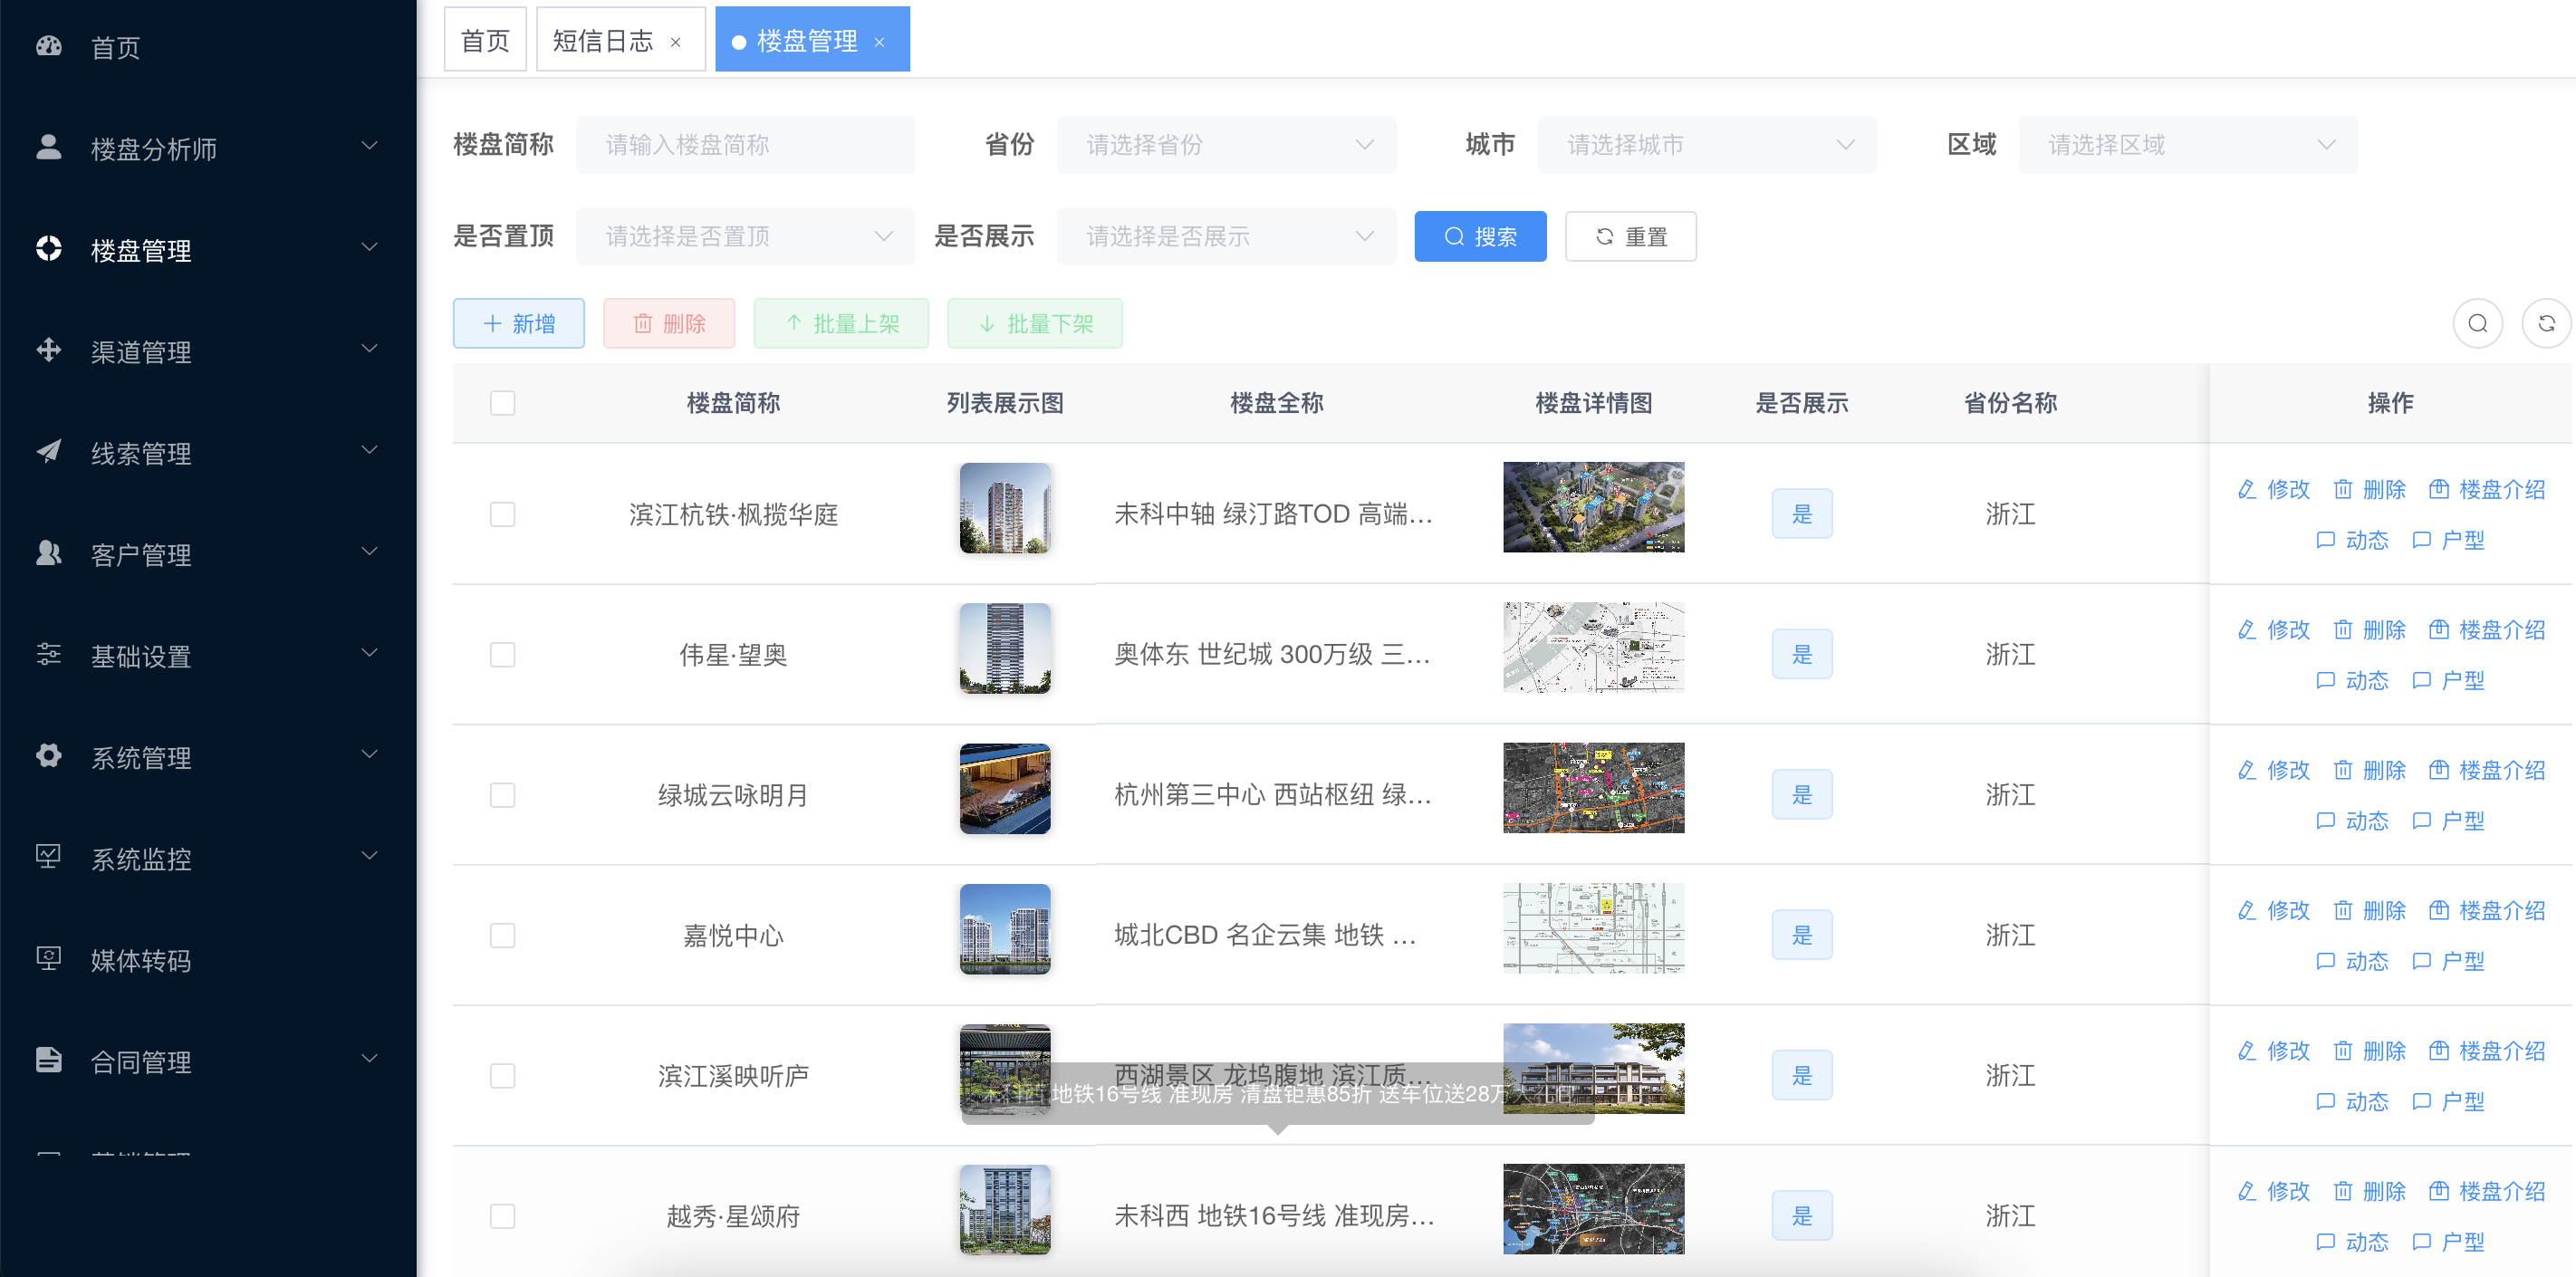Click the blue 搜索 button
This screenshot has height=1277, width=2576.
[x=1479, y=236]
